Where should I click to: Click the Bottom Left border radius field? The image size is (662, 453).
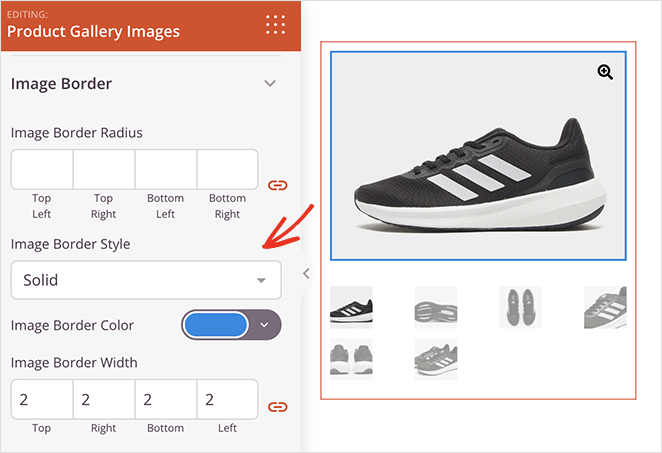pos(166,169)
